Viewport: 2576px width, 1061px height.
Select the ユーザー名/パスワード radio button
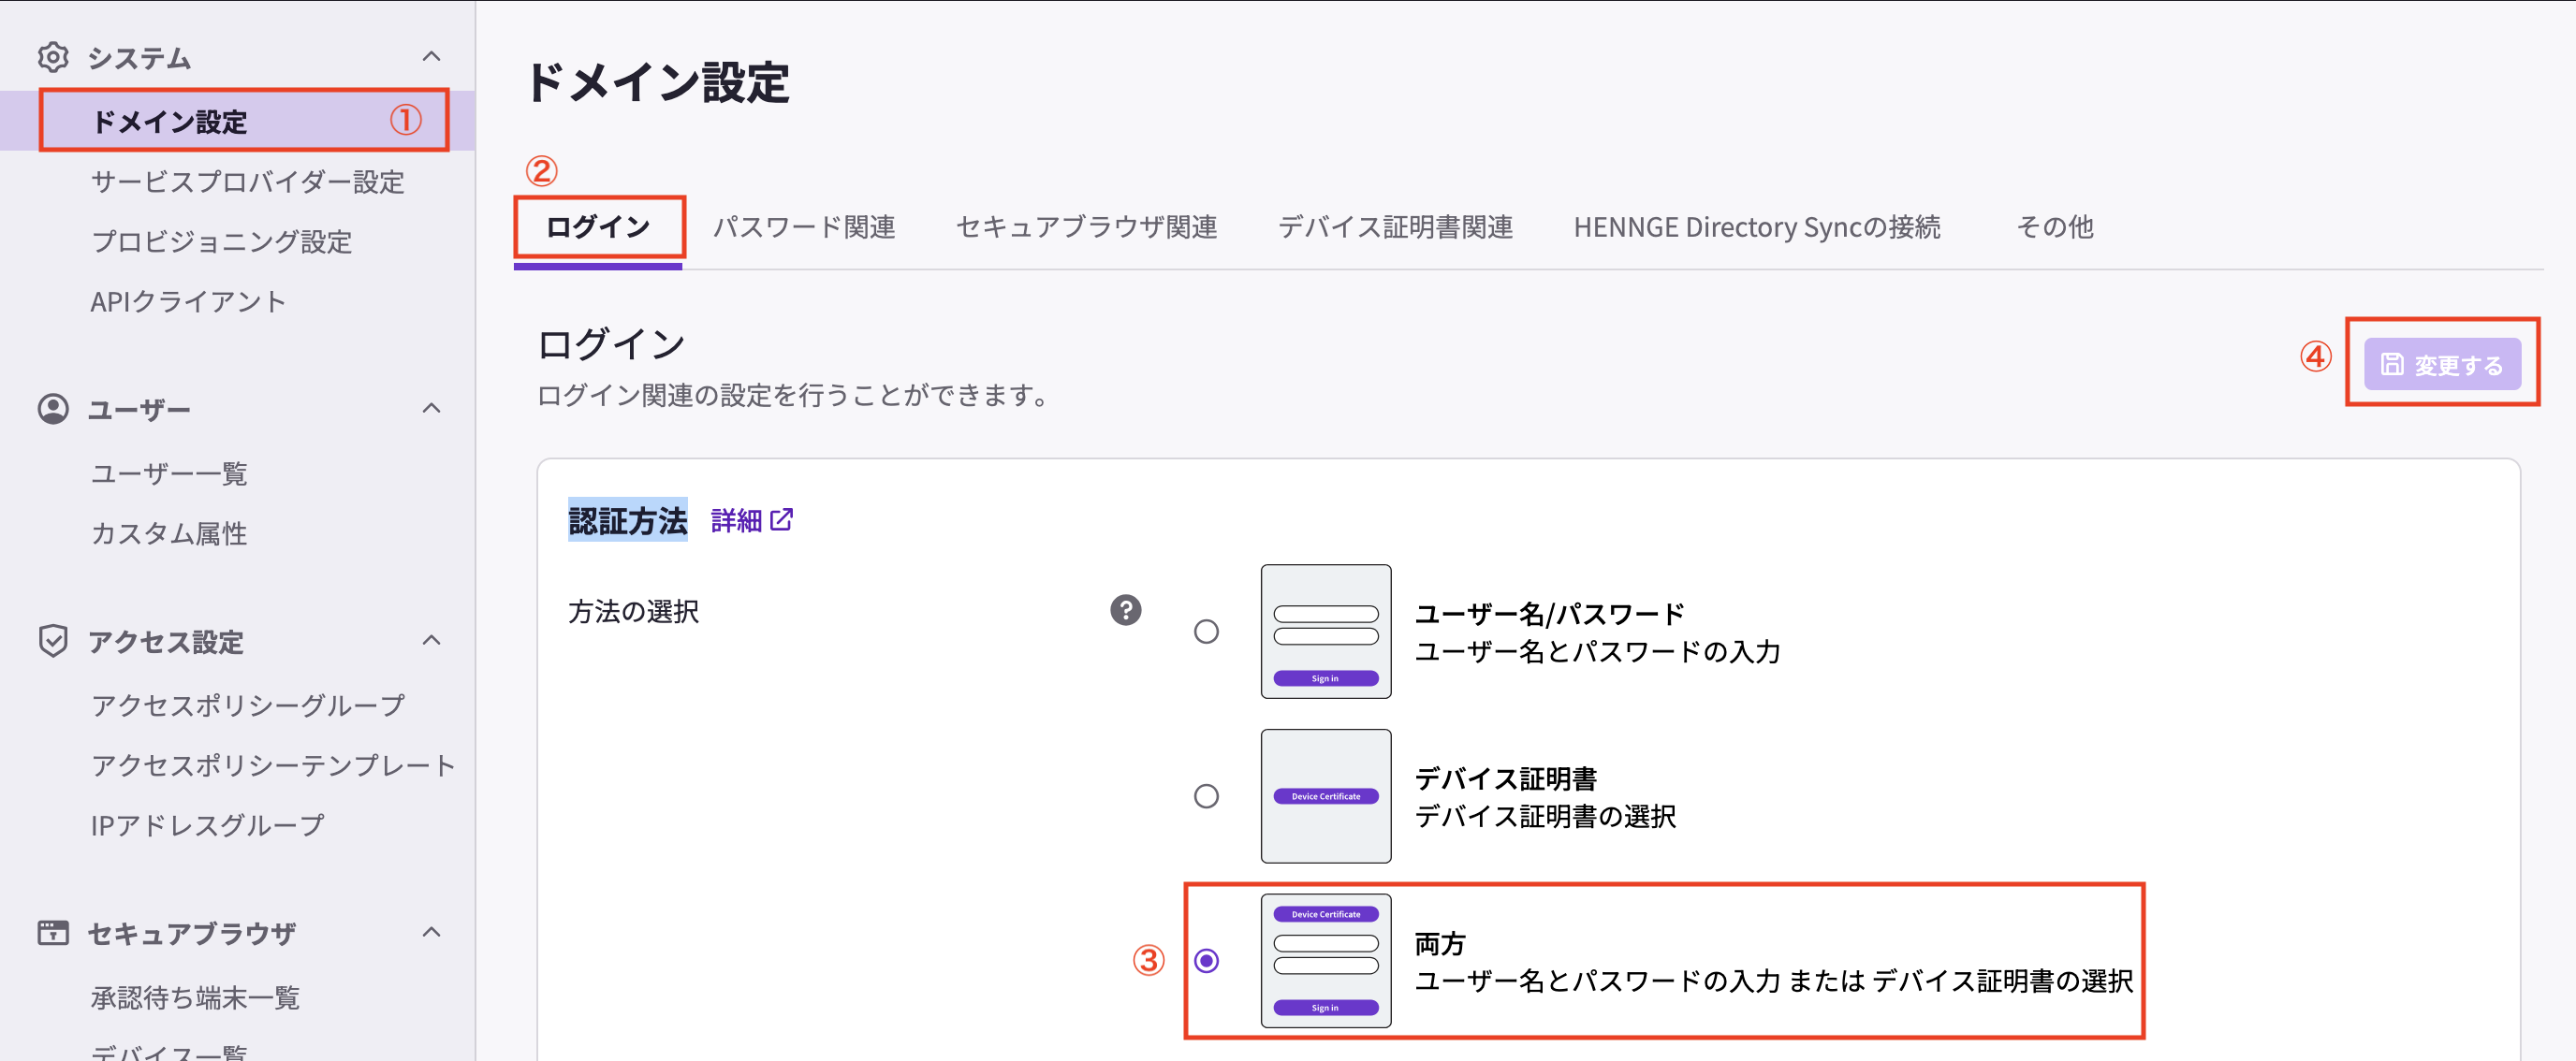[x=1208, y=631]
